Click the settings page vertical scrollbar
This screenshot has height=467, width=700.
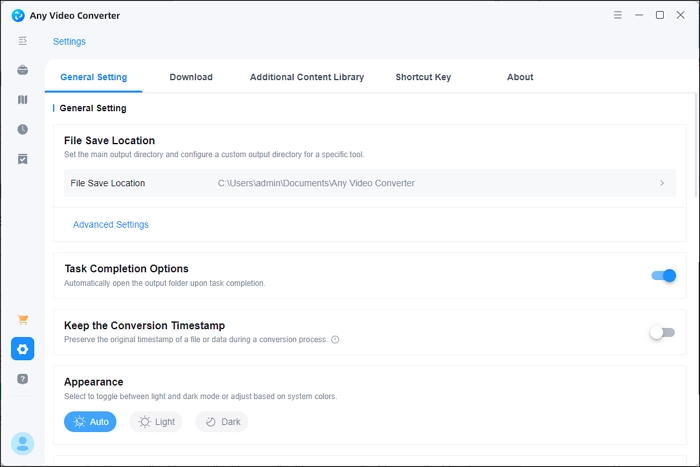696,145
